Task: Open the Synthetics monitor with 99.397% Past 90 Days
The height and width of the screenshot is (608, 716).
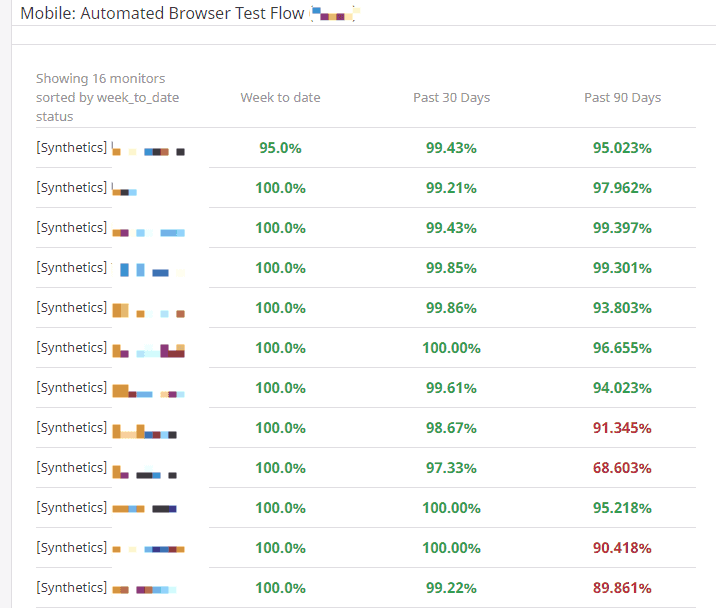Action: pyautogui.click(x=111, y=228)
